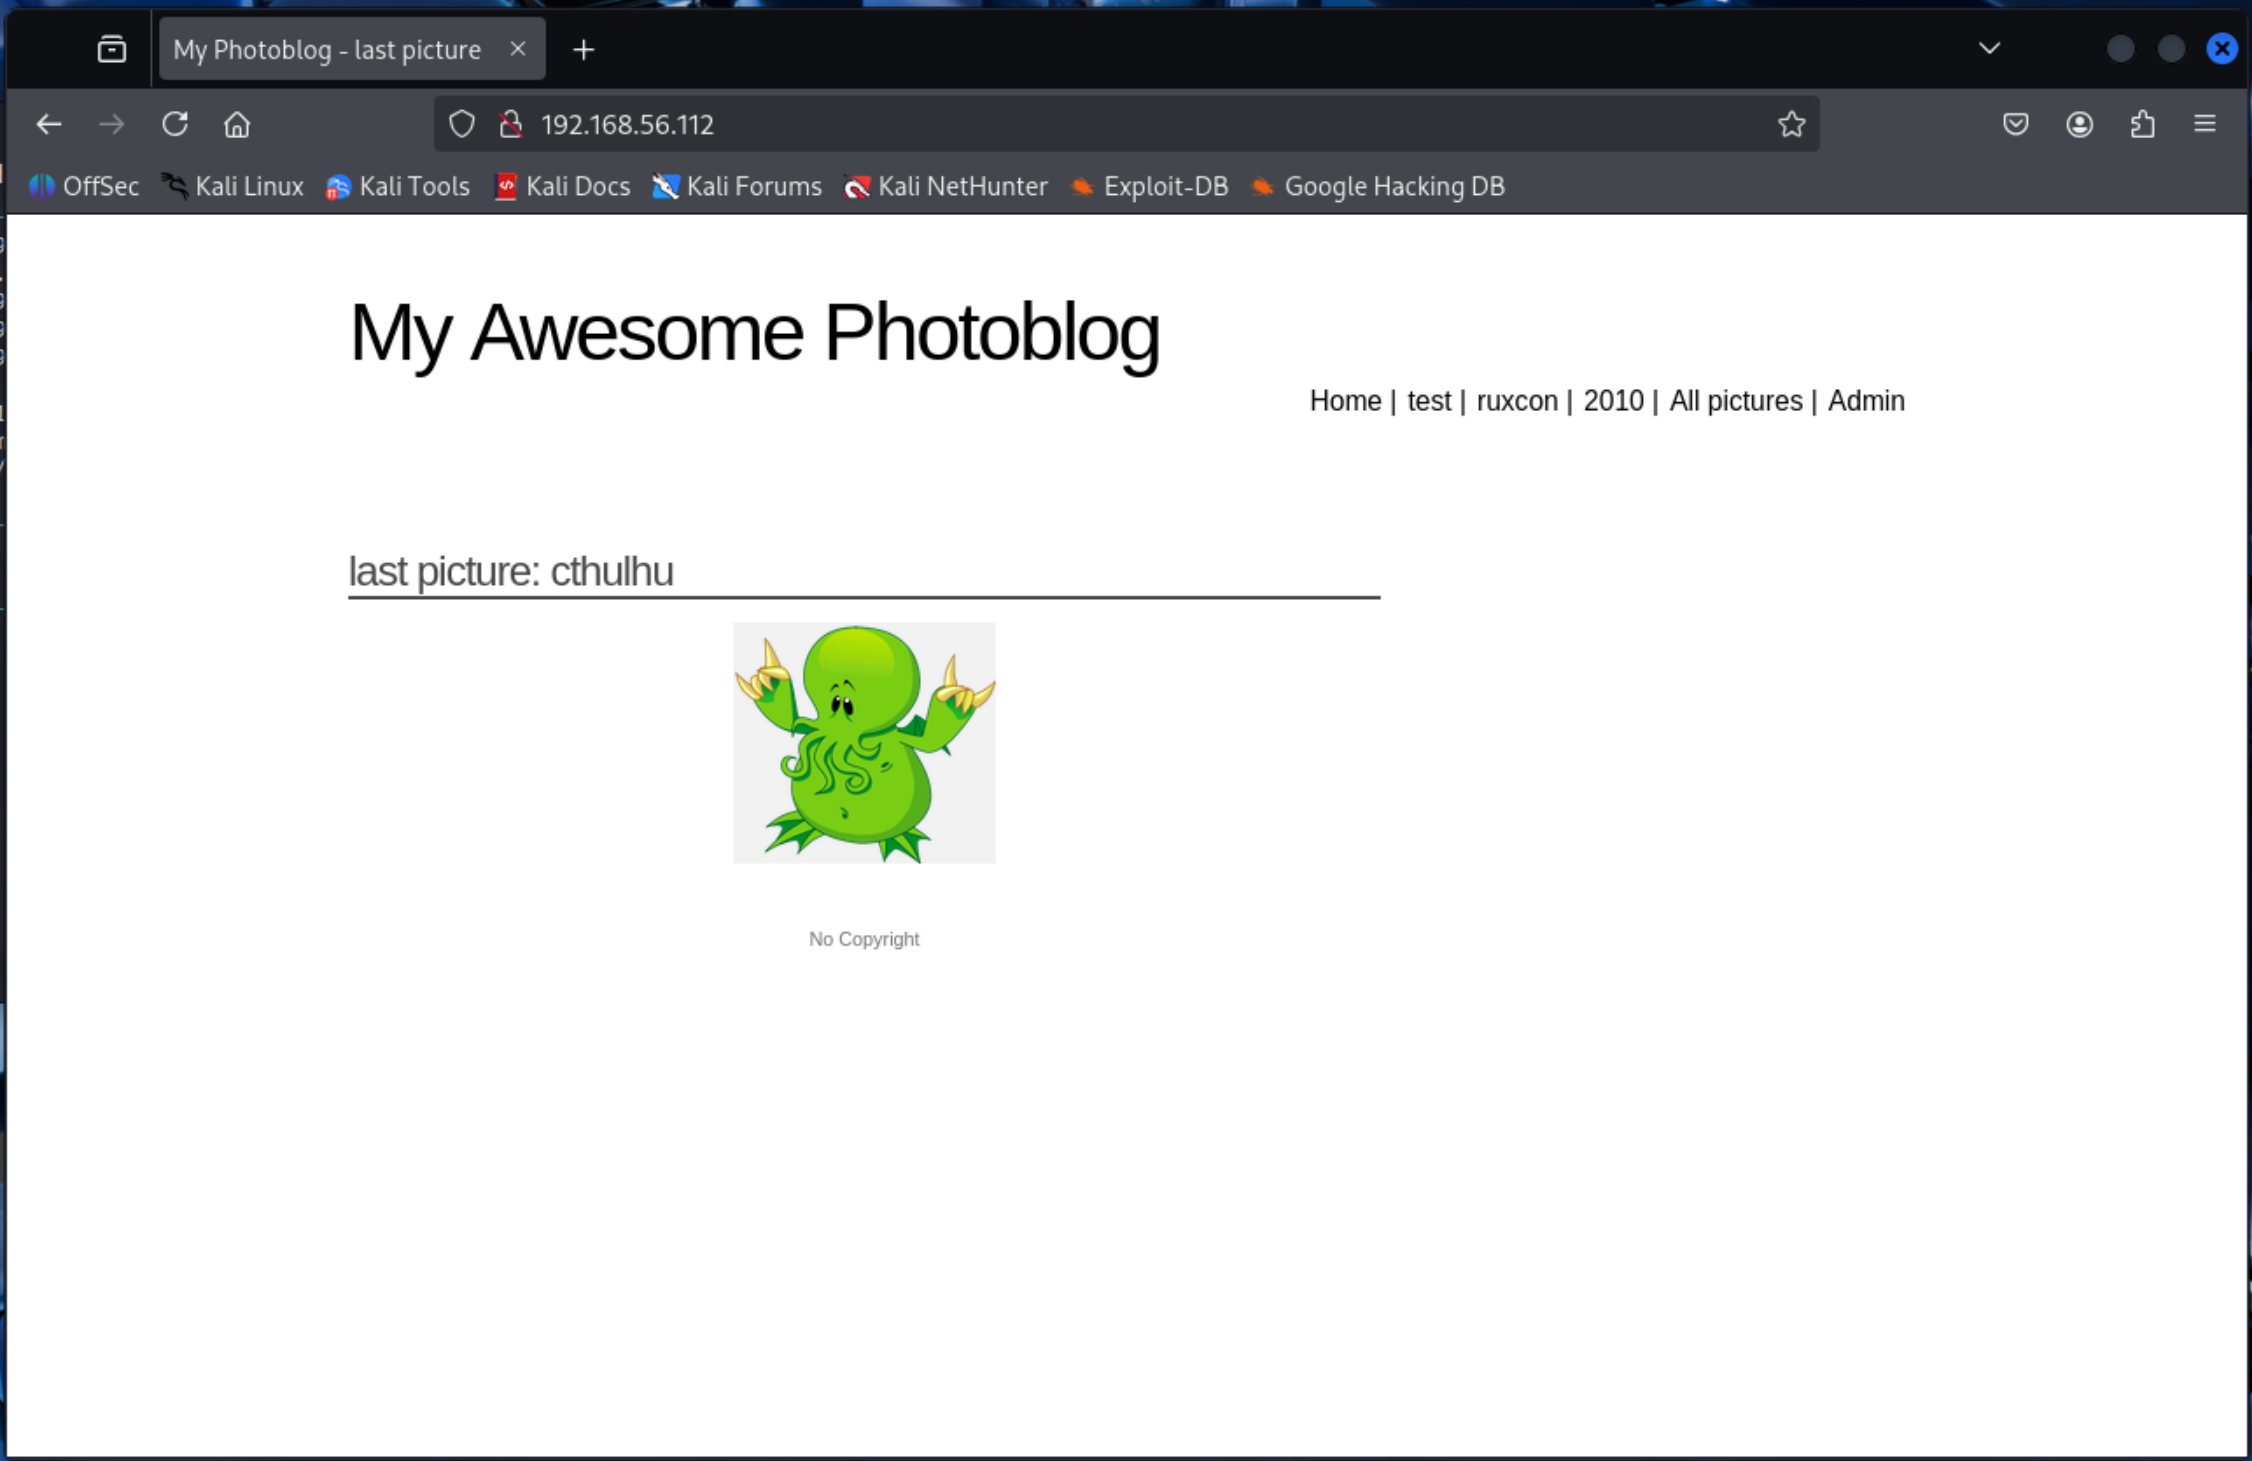2252x1461 pixels.
Task: Click the insecure connection padlock icon
Action: pos(511,124)
